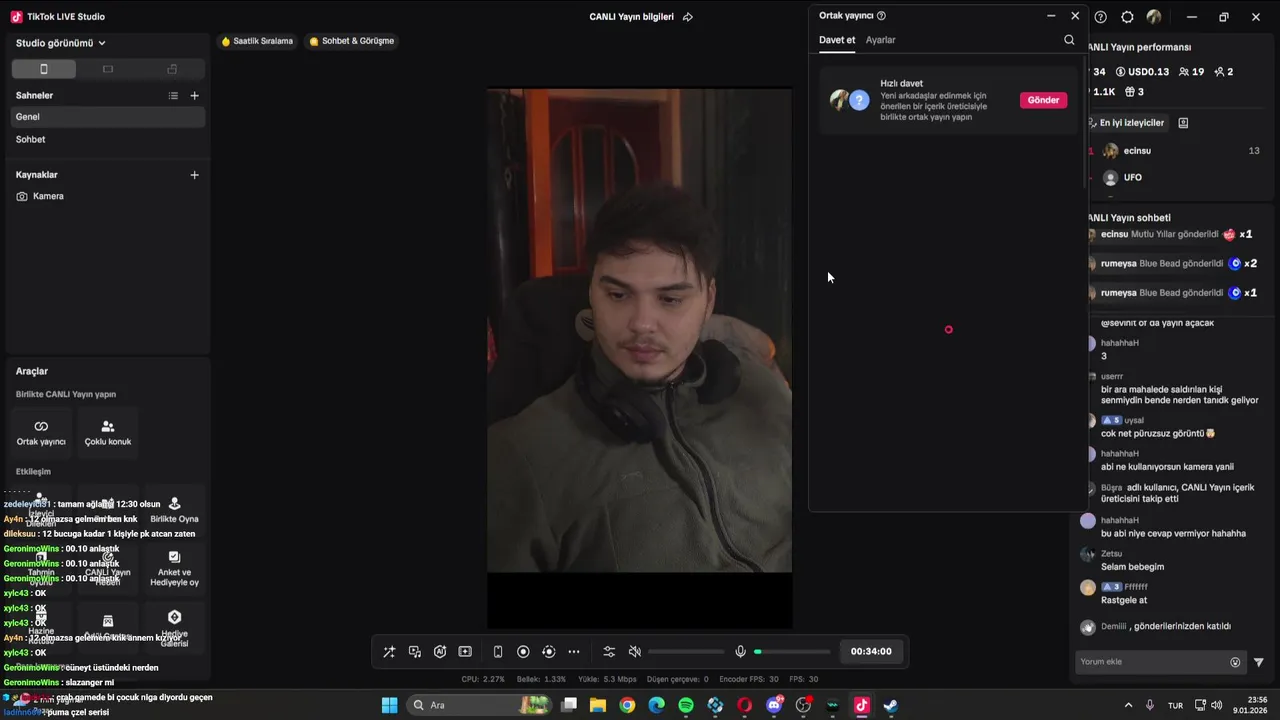This screenshot has height=720, width=1280.
Task: Open the magic wand effects tool
Action: pyautogui.click(x=389, y=652)
